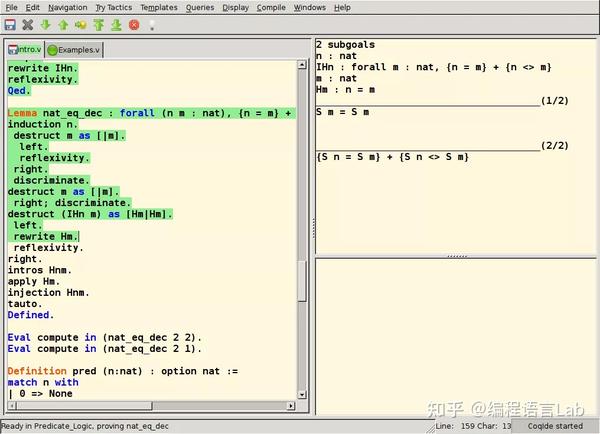
Task: Click the script editor scroll up arrow
Action: pyautogui.click(x=302, y=65)
